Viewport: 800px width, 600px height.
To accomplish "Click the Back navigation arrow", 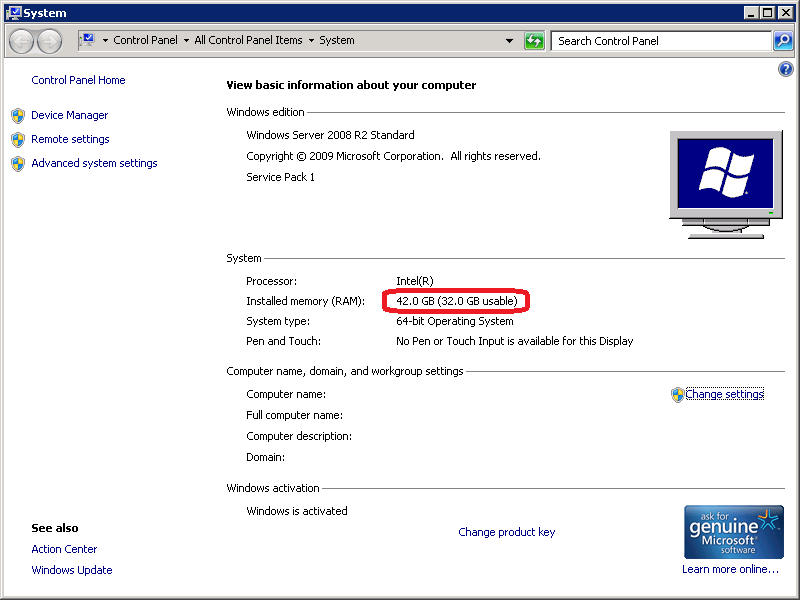I will [x=21, y=41].
